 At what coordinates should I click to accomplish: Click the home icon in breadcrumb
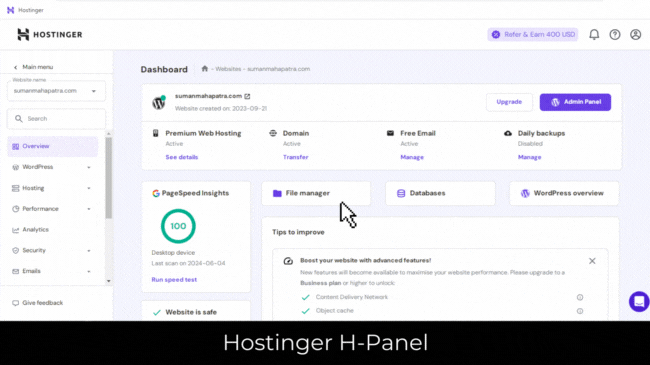(x=204, y=69)
